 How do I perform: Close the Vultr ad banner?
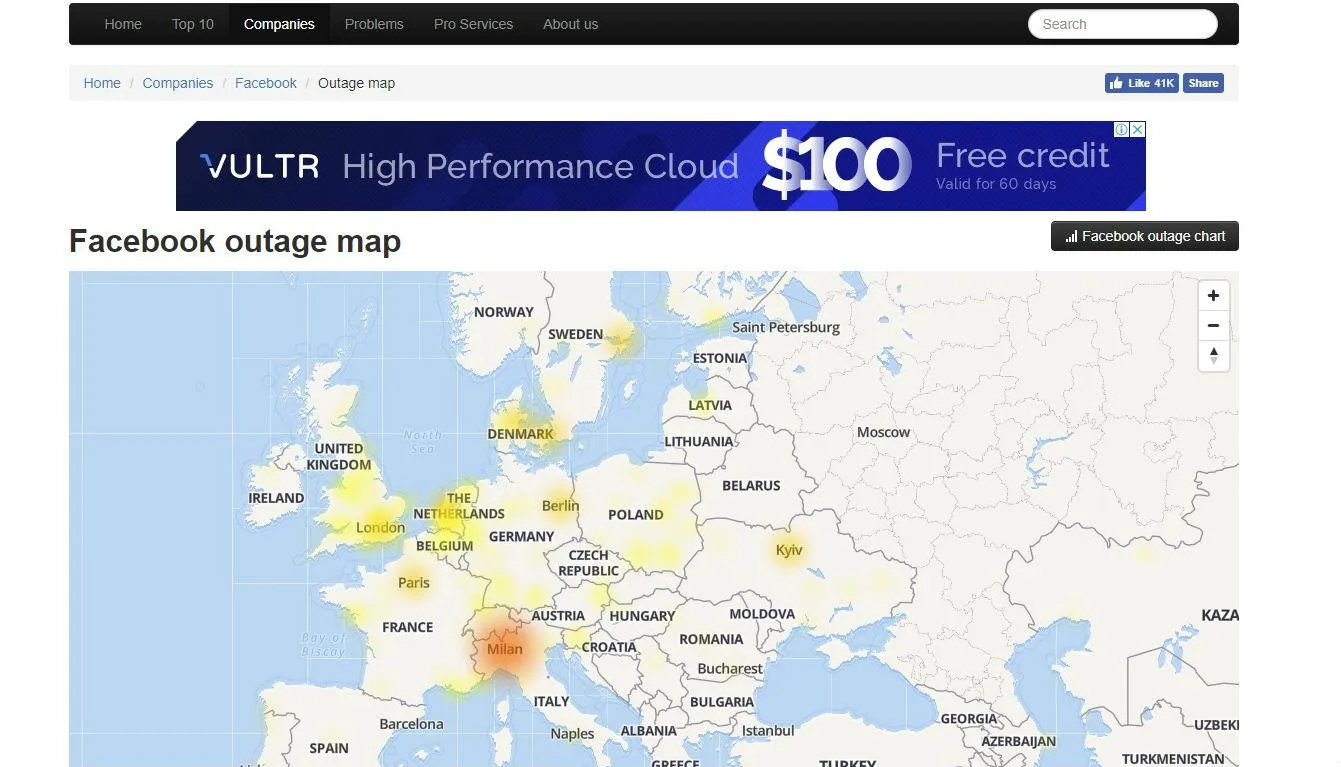click(x=1137, y=130)
